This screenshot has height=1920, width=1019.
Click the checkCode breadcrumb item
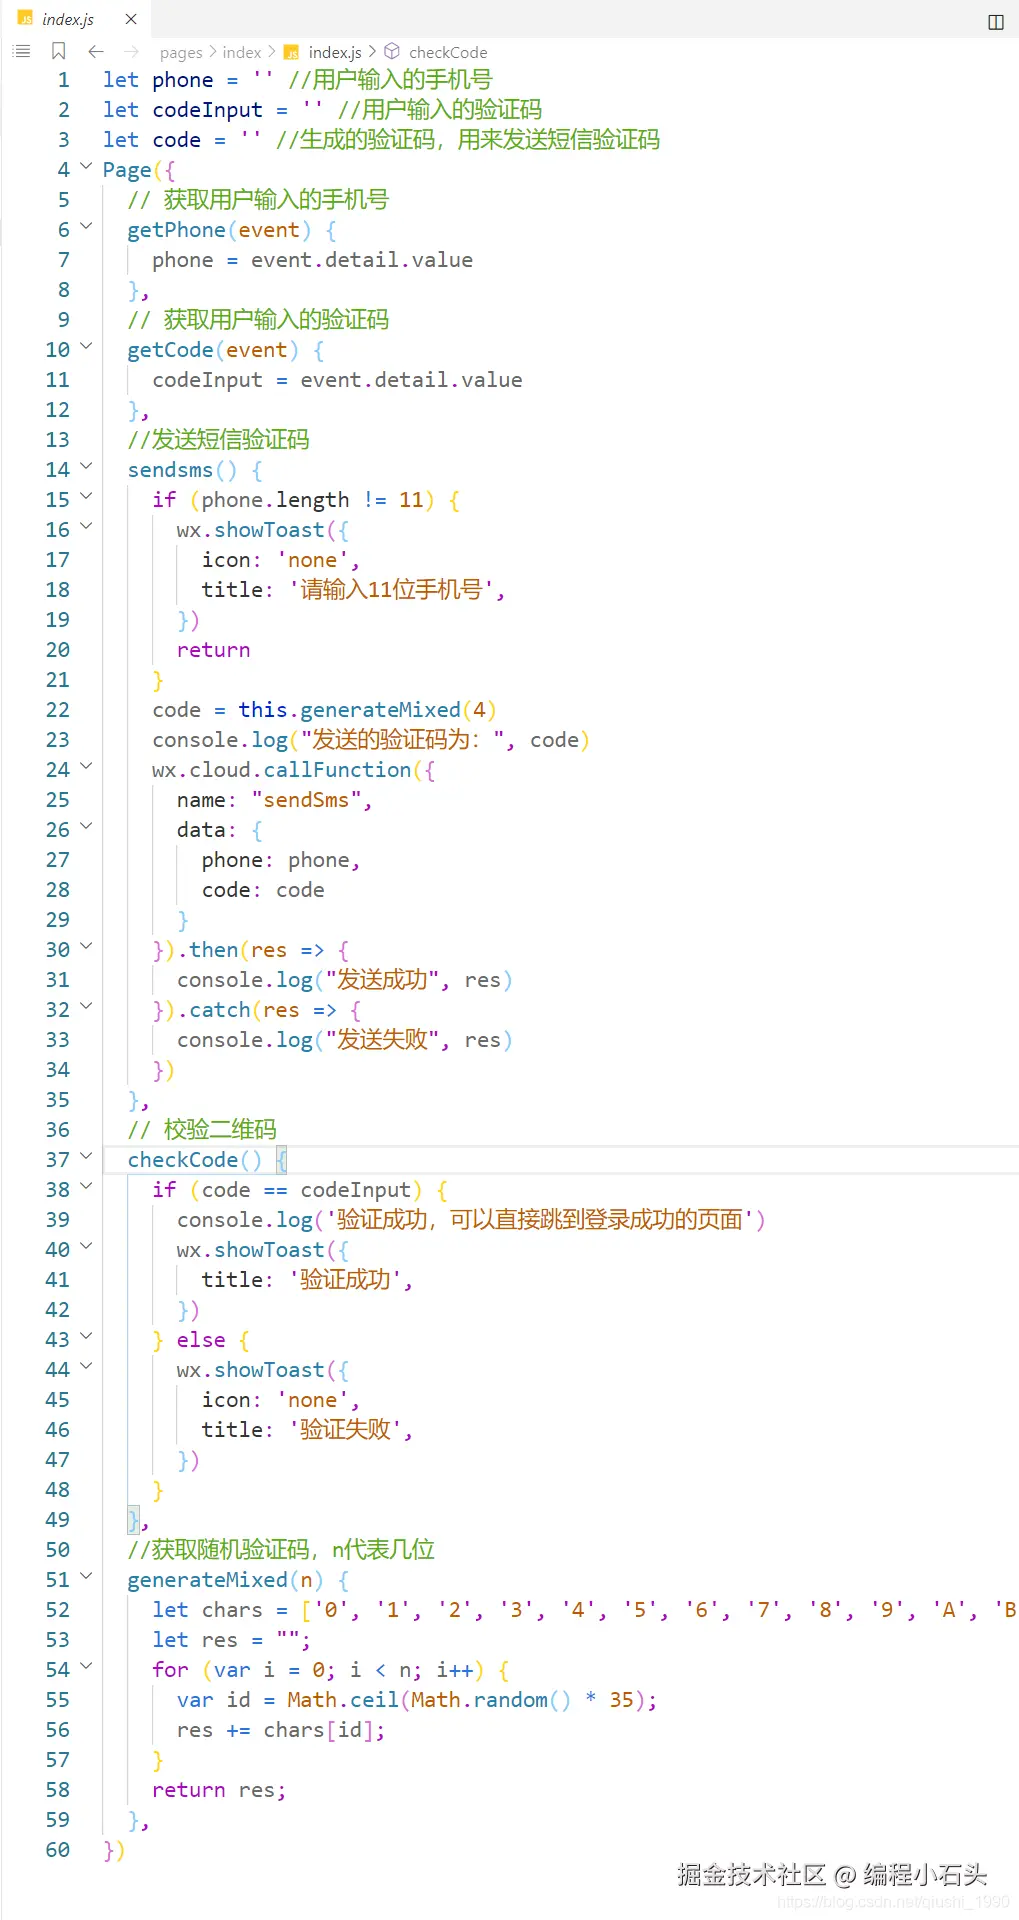coord(448,52)
